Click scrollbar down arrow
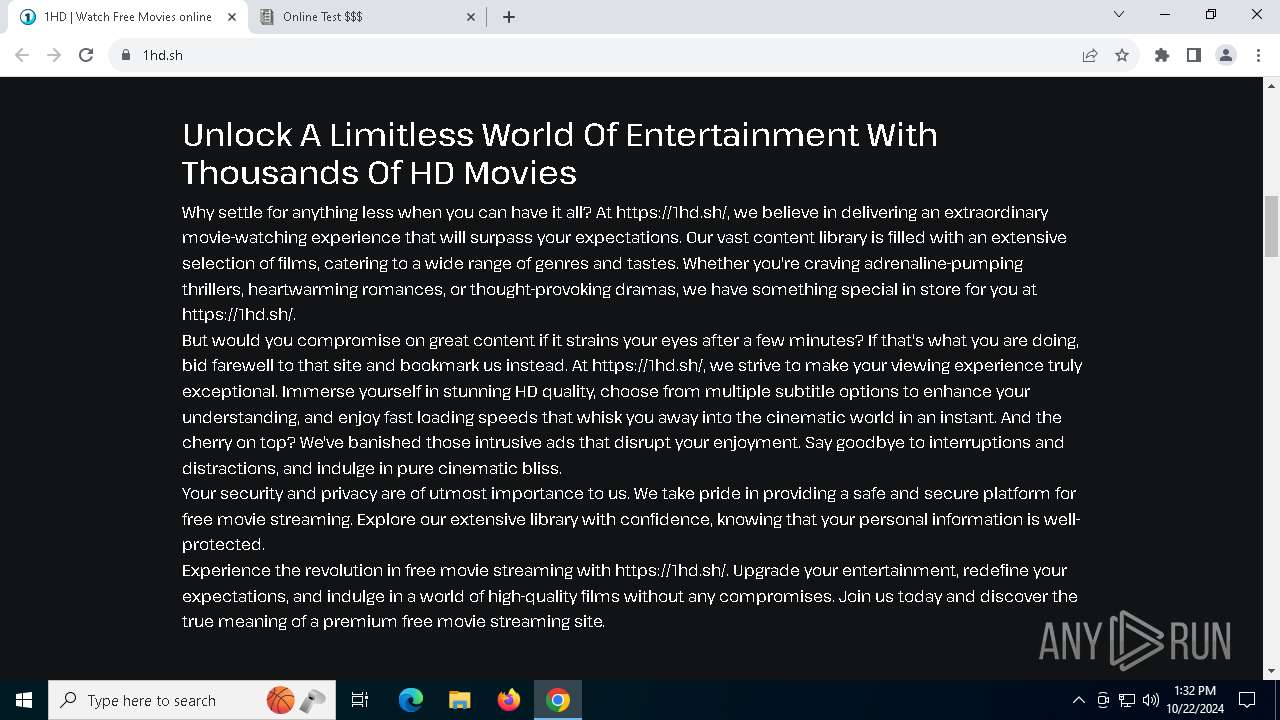Screen dimensions: 1280x720 1272,671
